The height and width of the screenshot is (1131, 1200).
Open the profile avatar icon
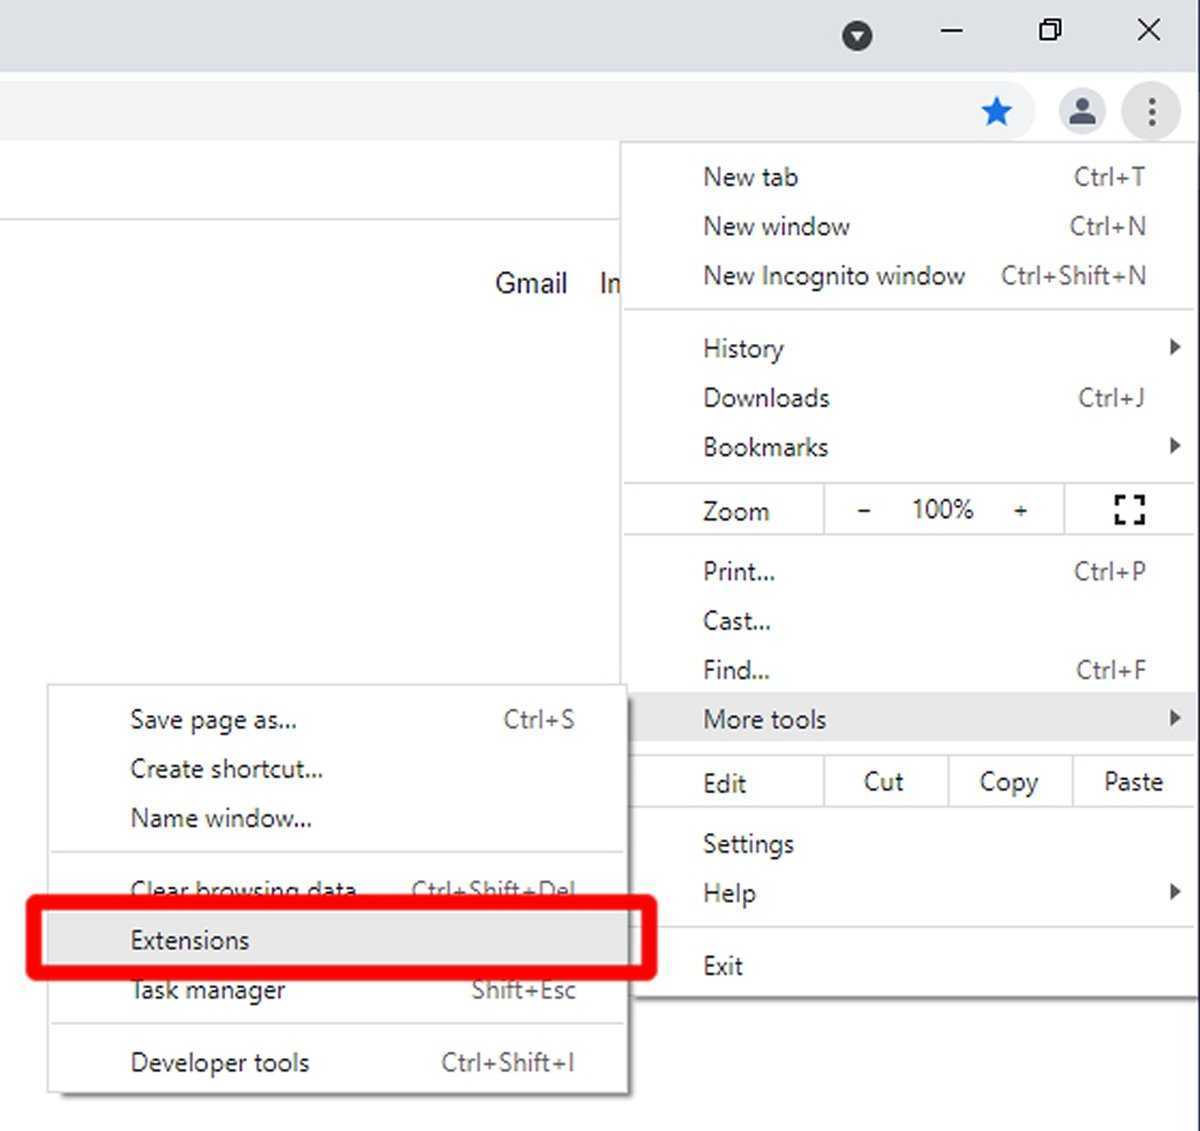1081,111
